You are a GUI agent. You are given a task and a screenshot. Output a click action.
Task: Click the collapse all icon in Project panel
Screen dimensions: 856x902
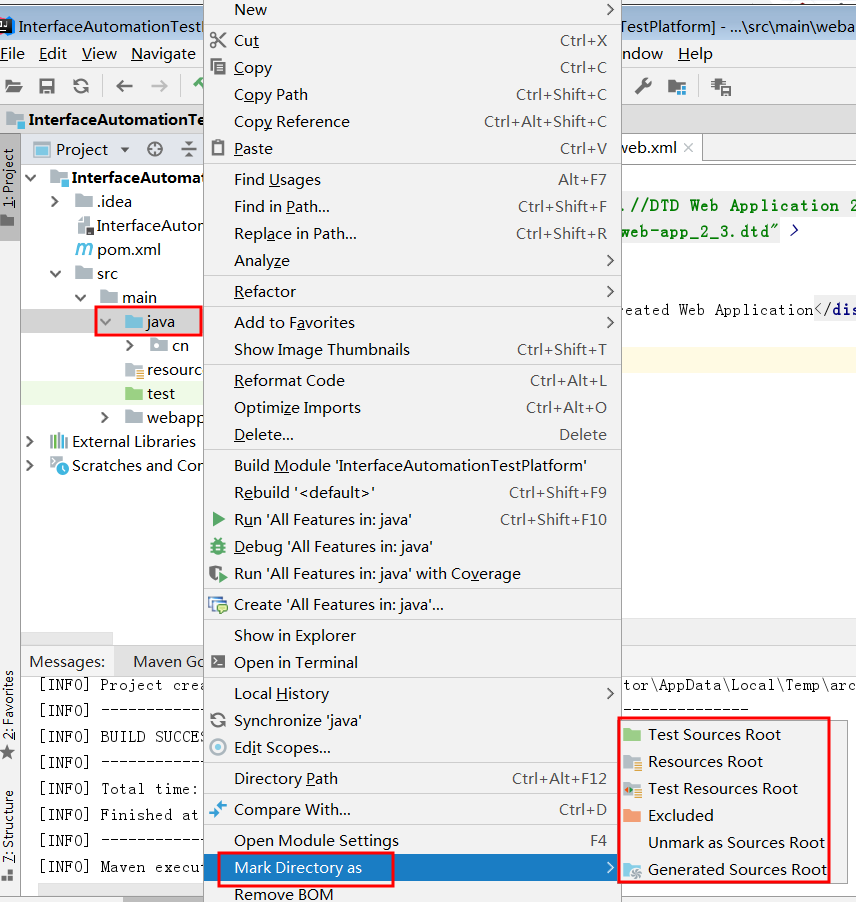point(189,150)
